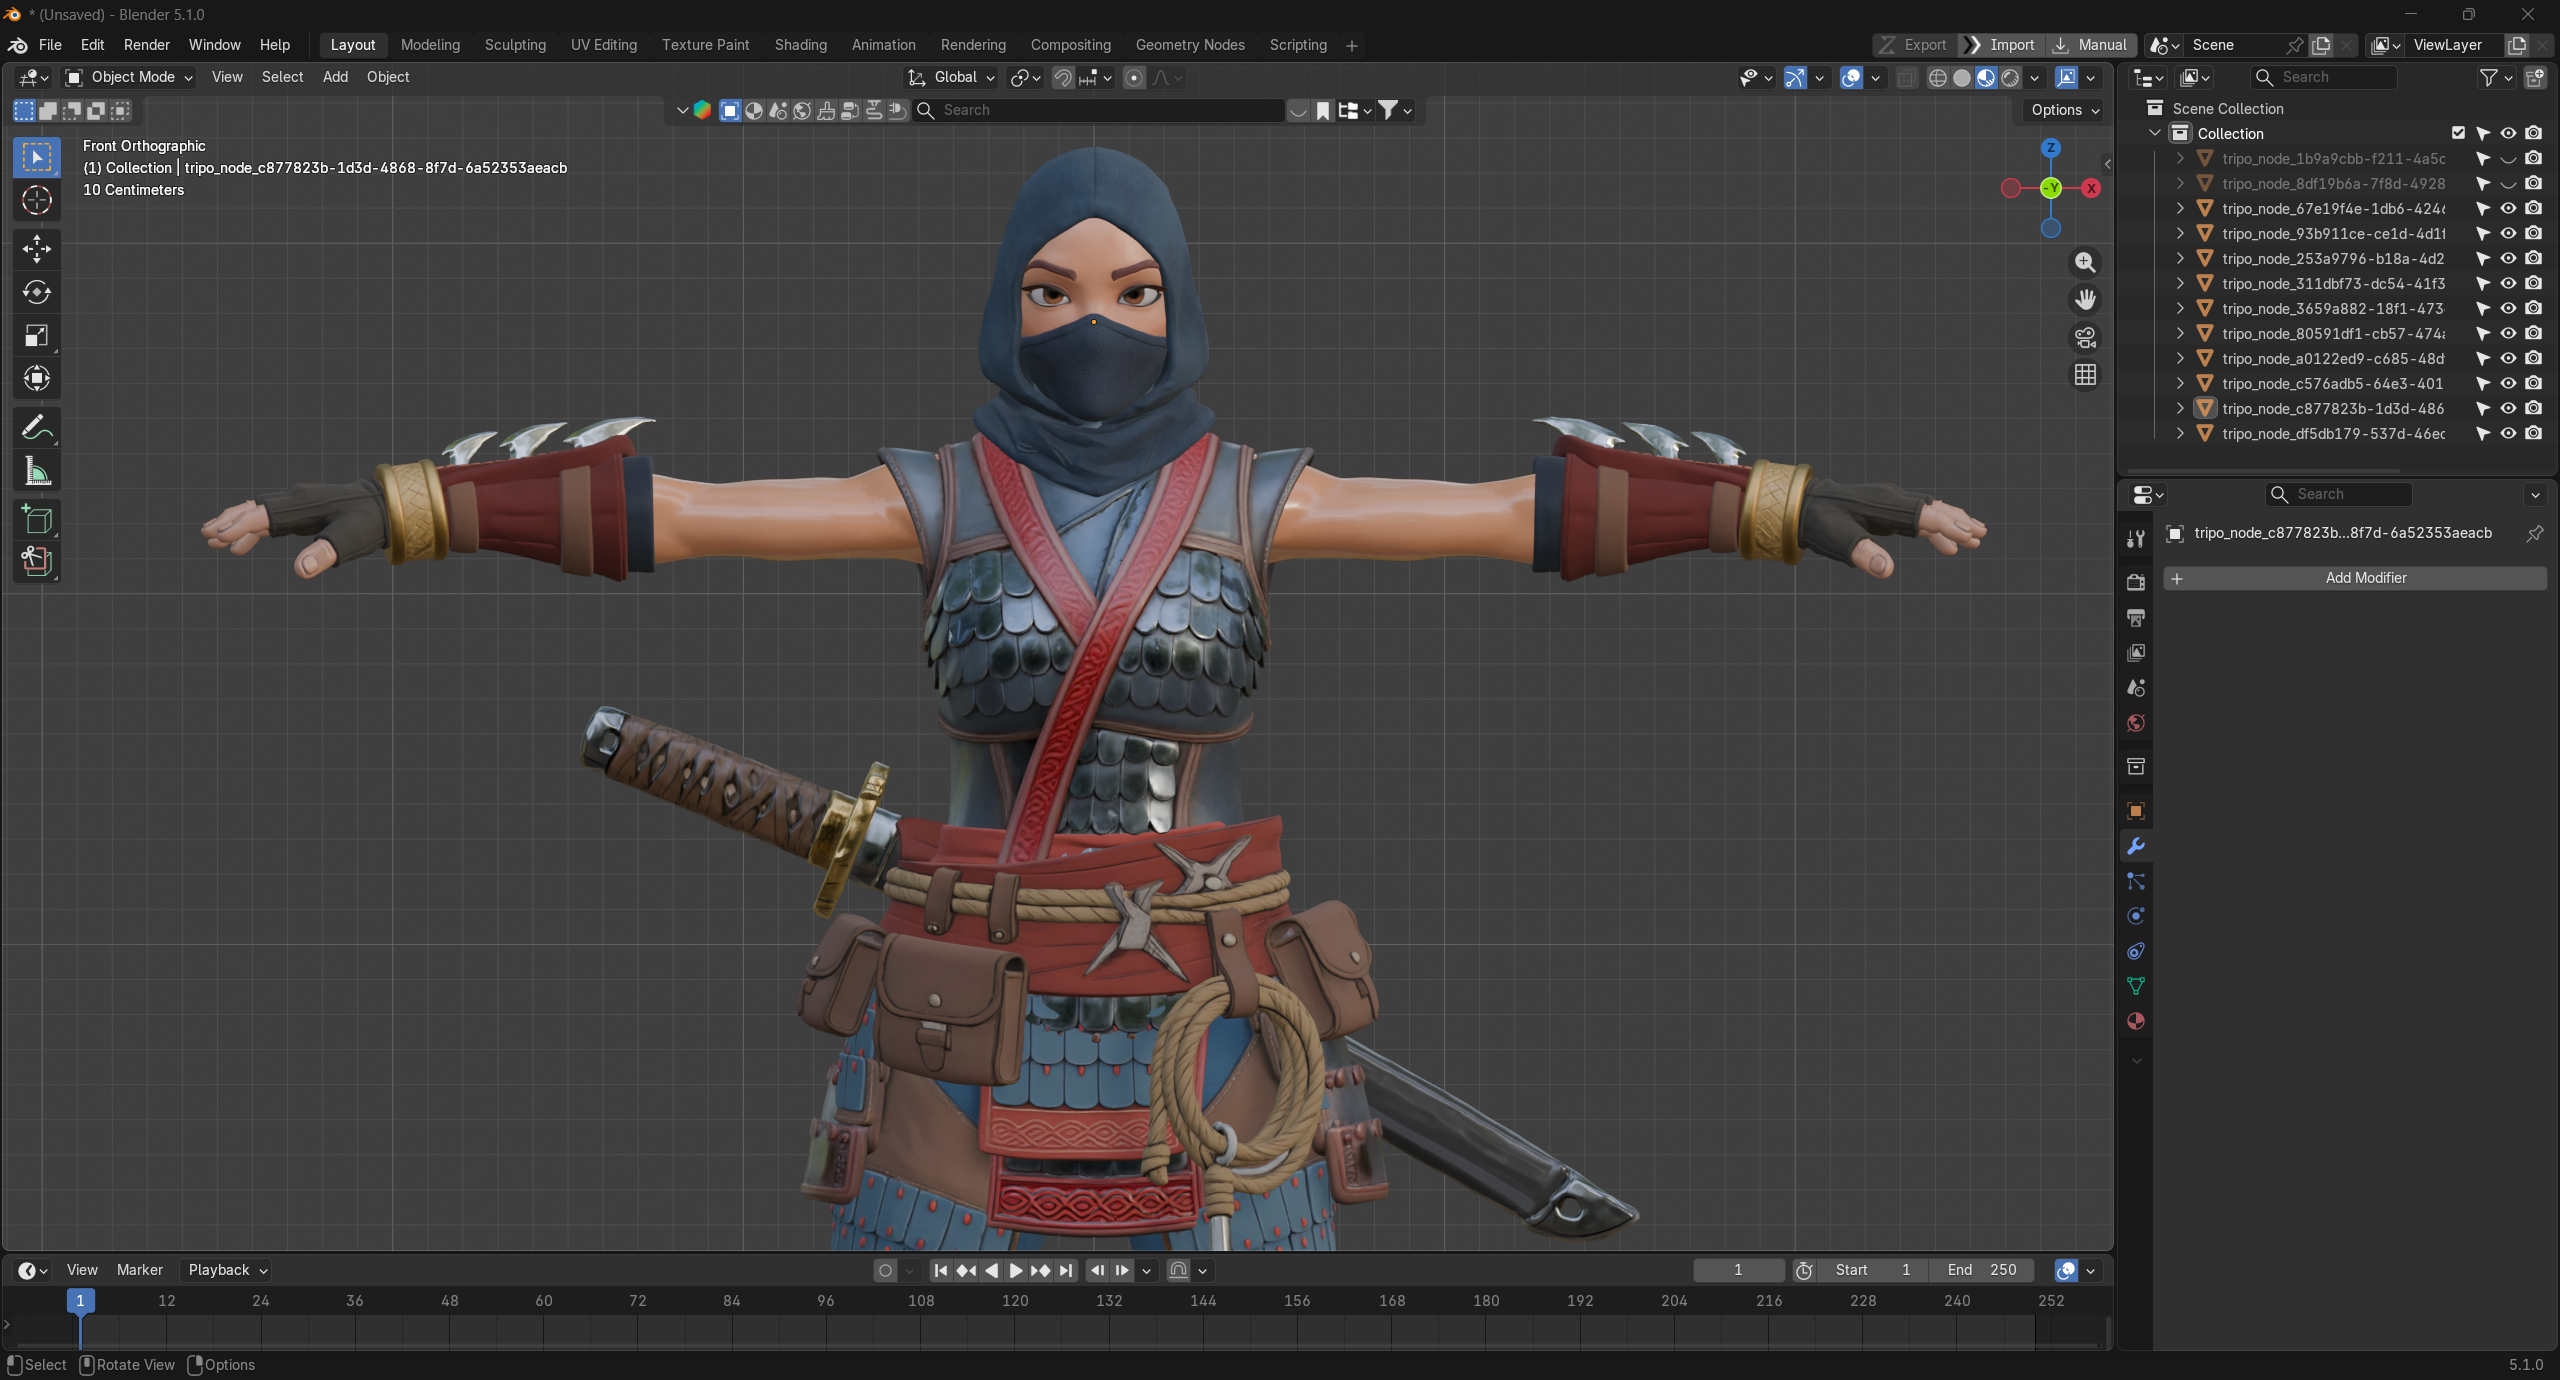Switch to the Sculpting workspace tab
Viewport: 2560px width, 1380px height.
pyautogui.click(x=515, y=45)
